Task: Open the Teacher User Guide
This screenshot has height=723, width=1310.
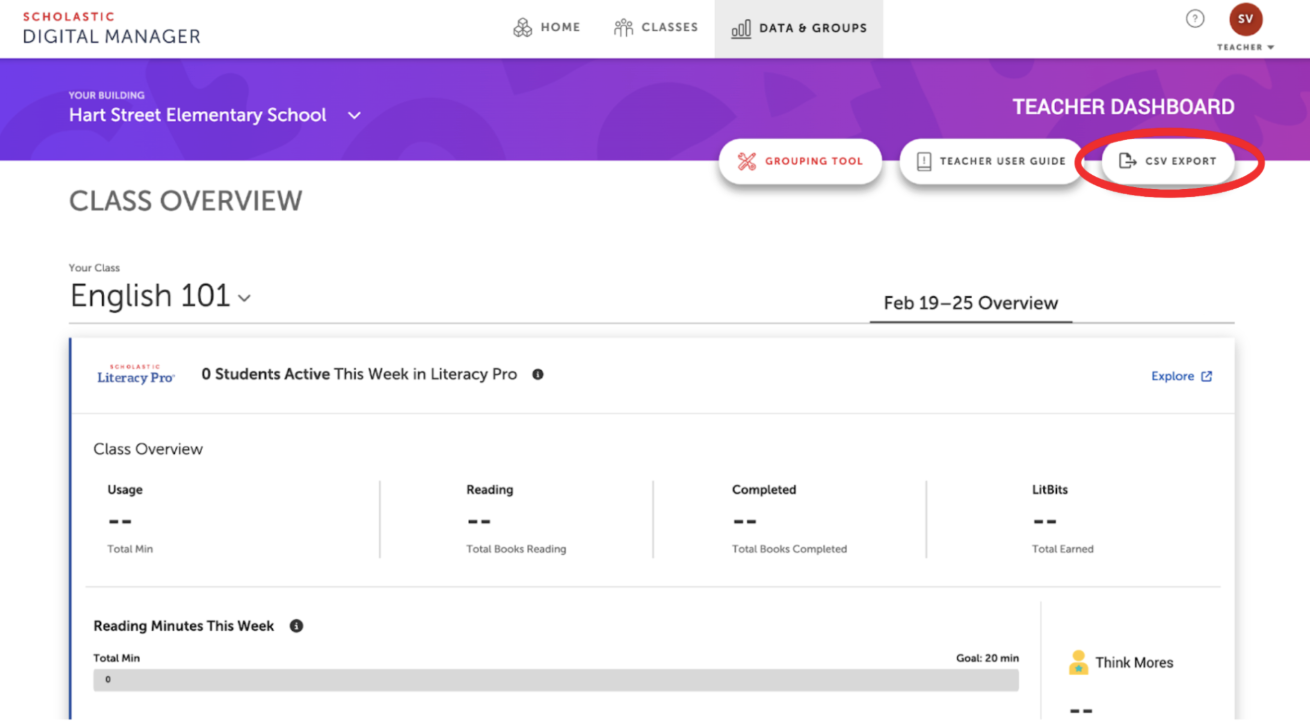Action: pyautogui.click(x=990, y=161)
